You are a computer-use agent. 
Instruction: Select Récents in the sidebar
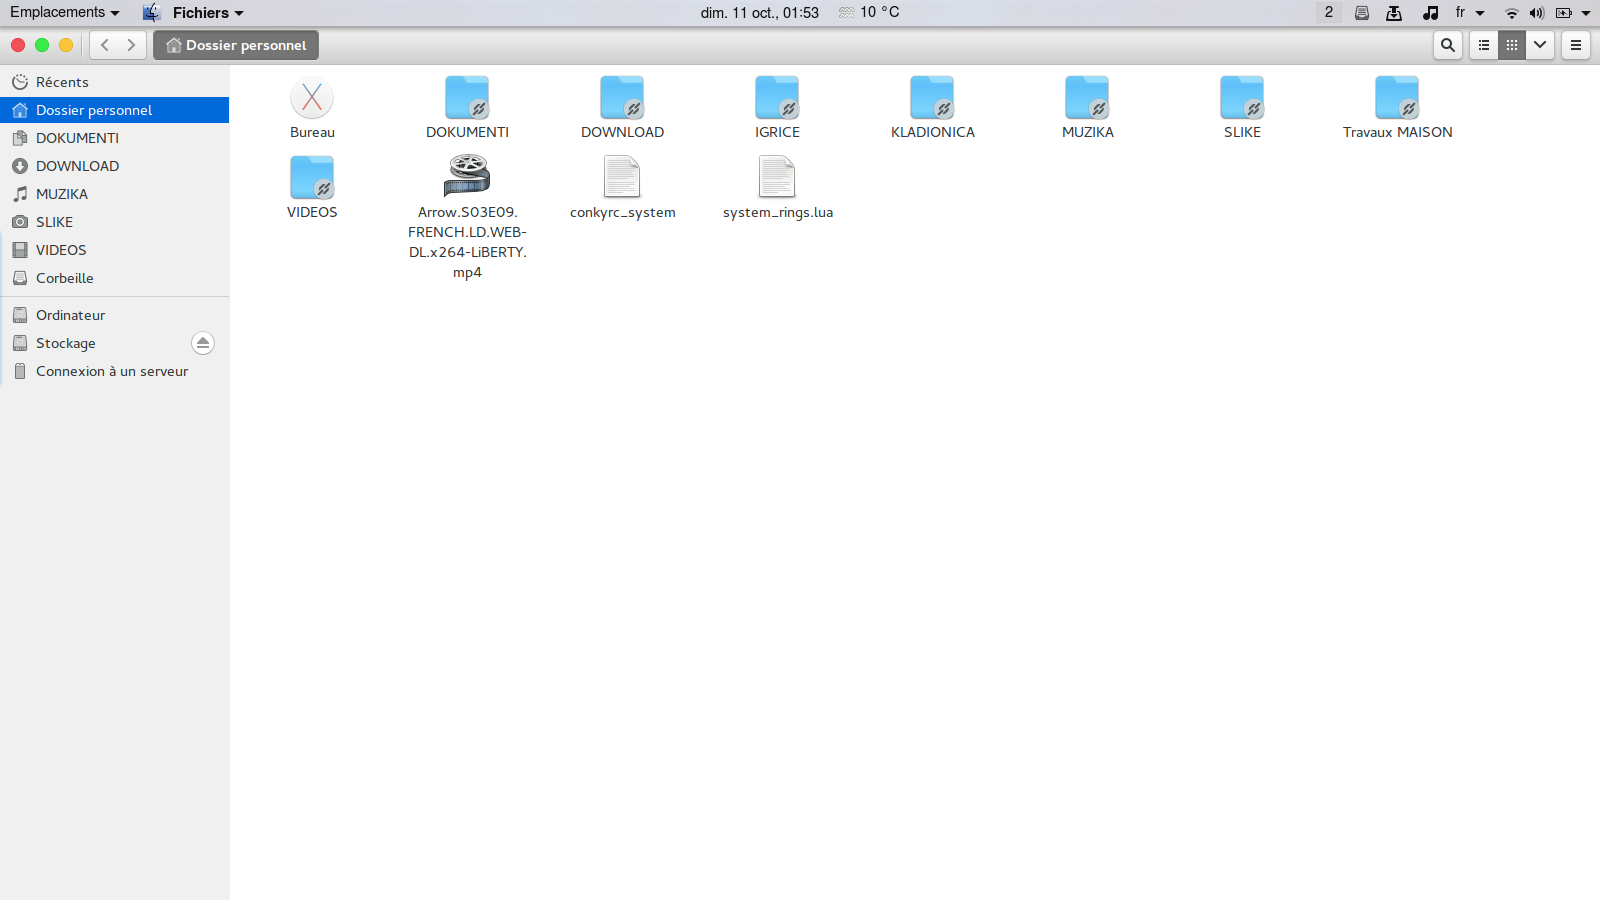pyautogui.click(x=115, y=82)
